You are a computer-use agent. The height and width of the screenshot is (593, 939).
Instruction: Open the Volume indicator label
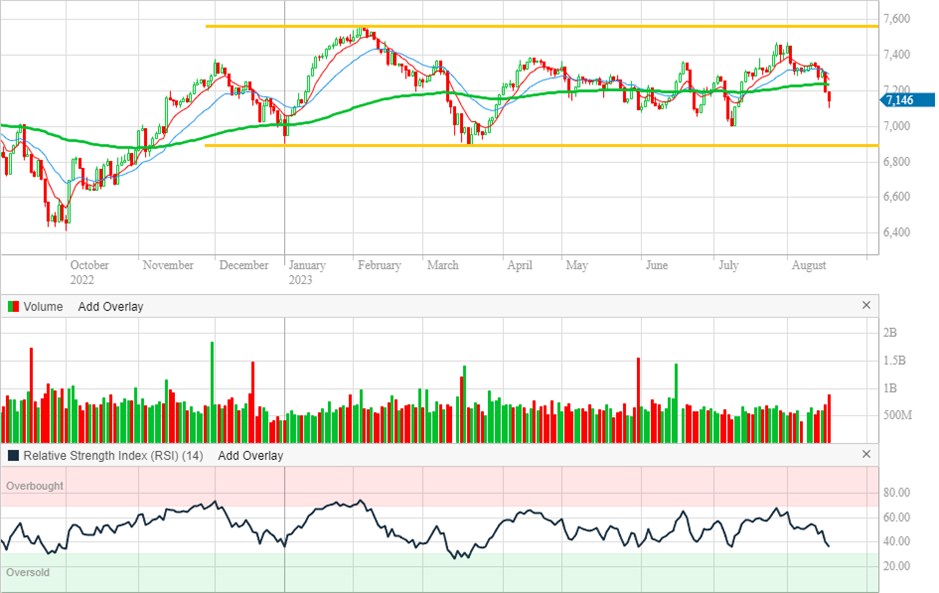(43, 307)
